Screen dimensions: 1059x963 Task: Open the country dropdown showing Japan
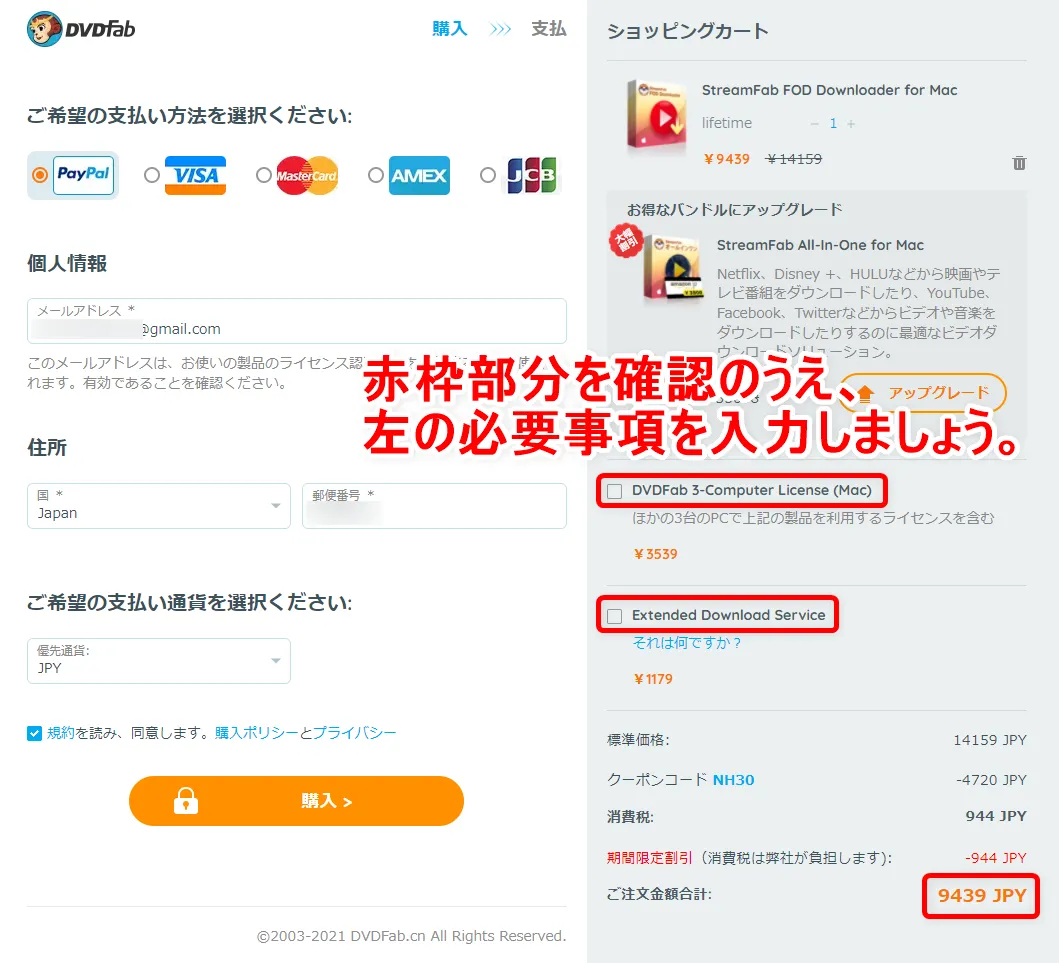[x=159, y=506]
